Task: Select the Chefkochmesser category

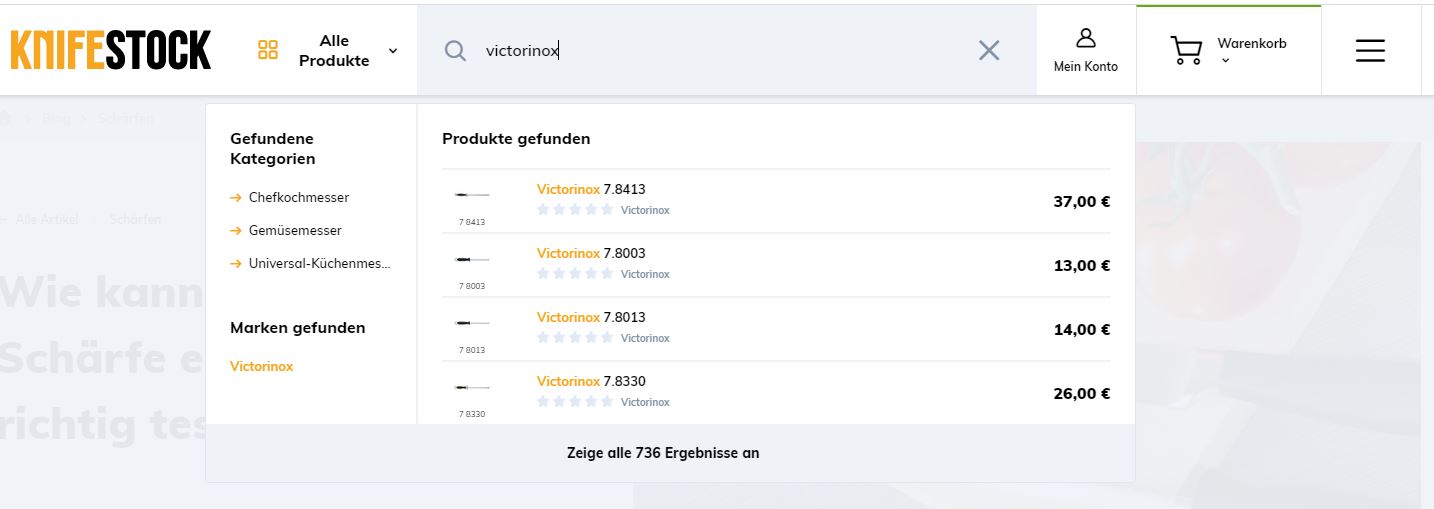Action: 299,198
